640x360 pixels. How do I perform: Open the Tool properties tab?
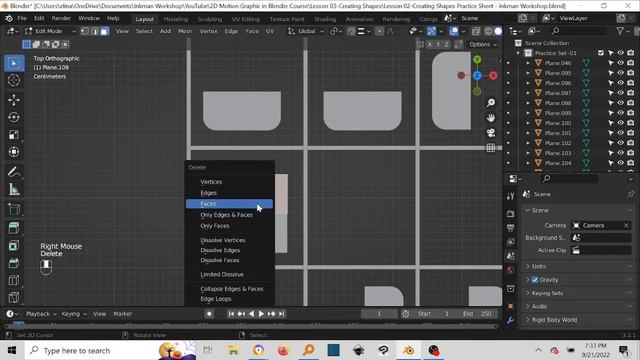pyautogui.click(x=511, y=196)
